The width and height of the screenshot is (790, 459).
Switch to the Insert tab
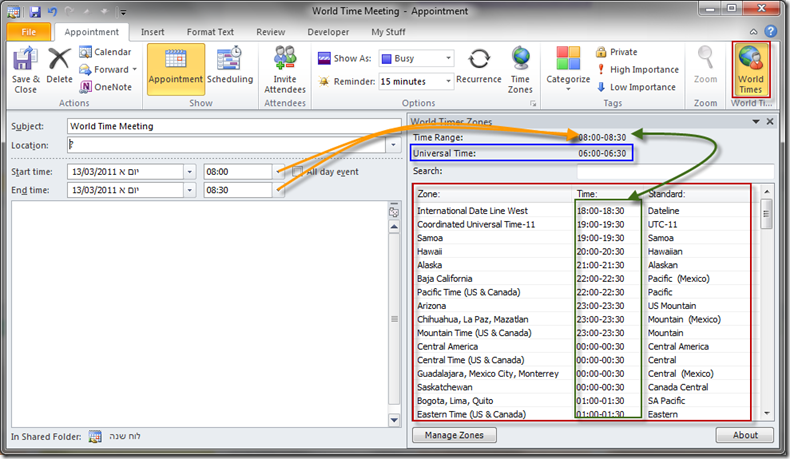coord(153,32)
